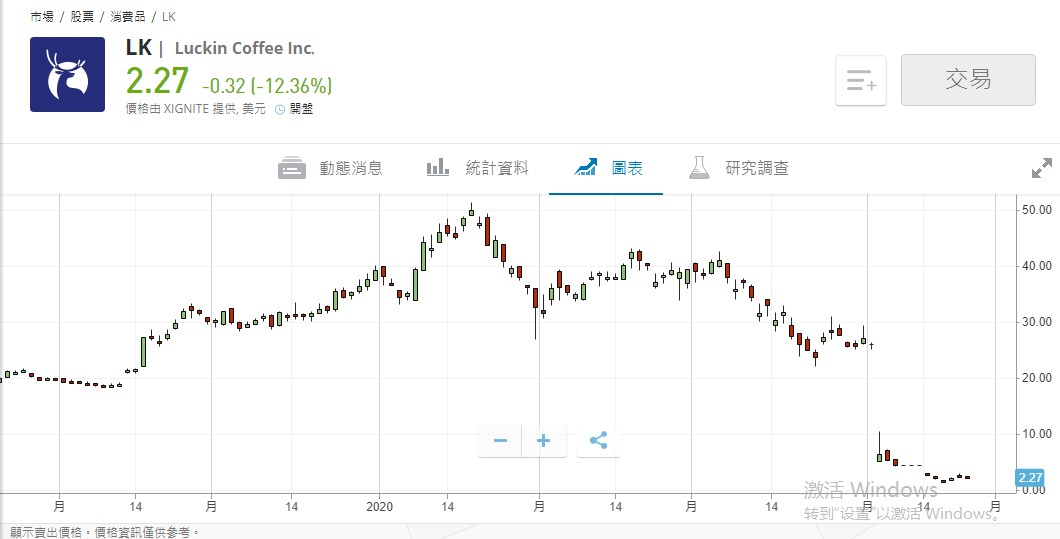Viewport: 1060px width, 539px height.
Task: Click the tall green candle near 50.00 peak
Action: pyautogui.click(x=472, y=211)
